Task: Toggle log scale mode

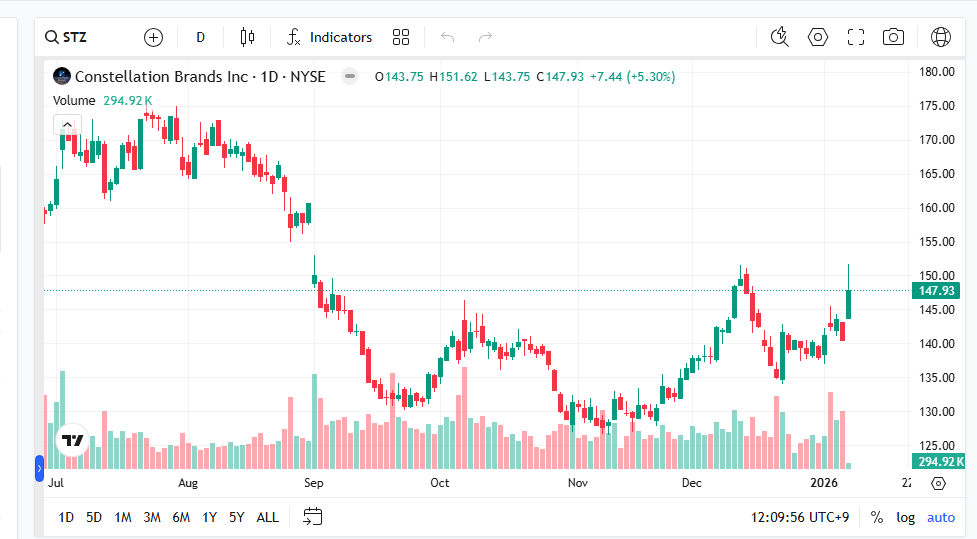Action: coord(905,517)
